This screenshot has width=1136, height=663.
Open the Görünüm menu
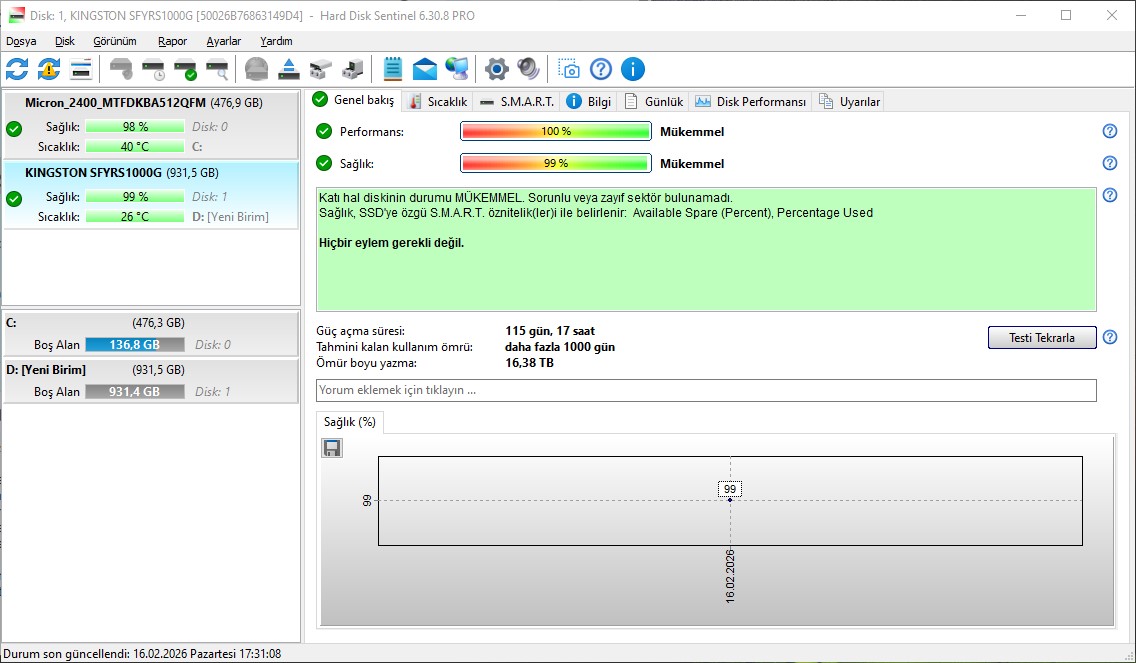click(114, 41)
